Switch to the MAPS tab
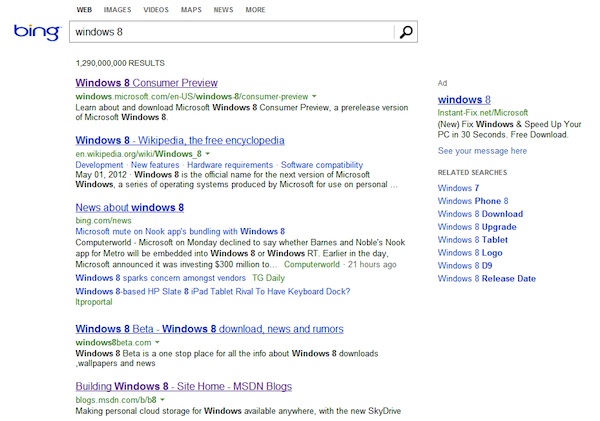This screenshot has width=600, height=421. 191,10
